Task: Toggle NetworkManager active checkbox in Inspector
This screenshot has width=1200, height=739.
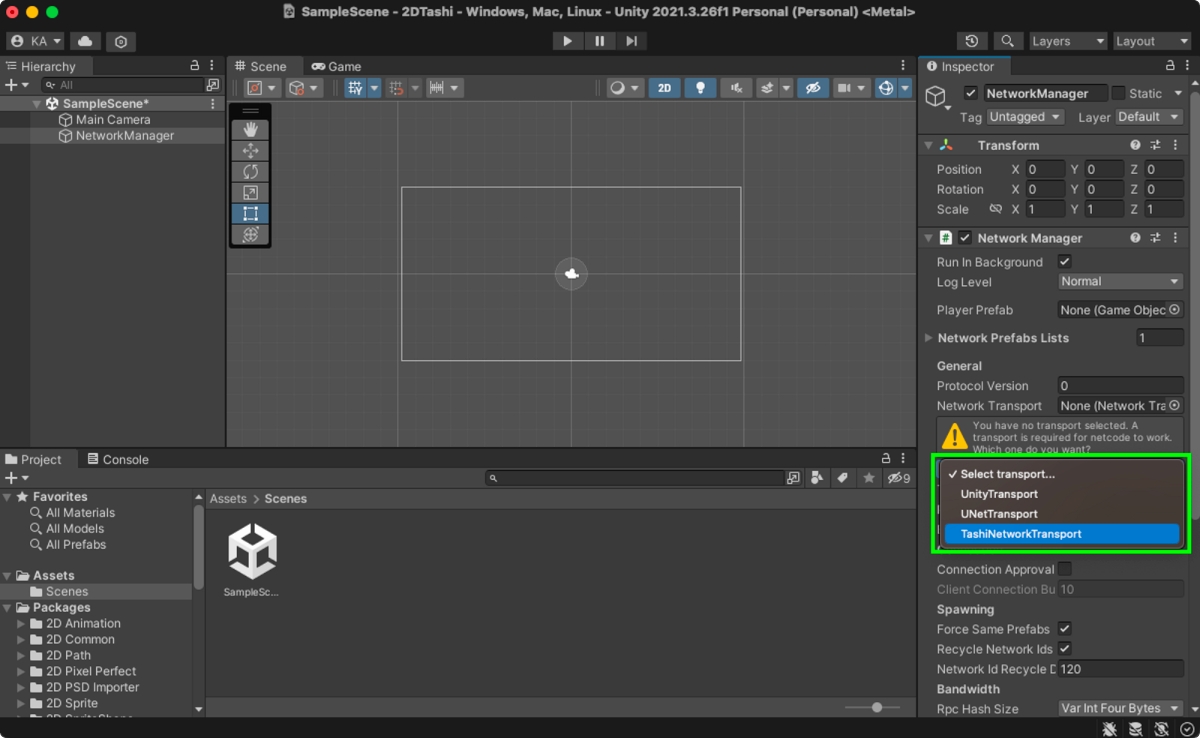Action: (970, 93)
